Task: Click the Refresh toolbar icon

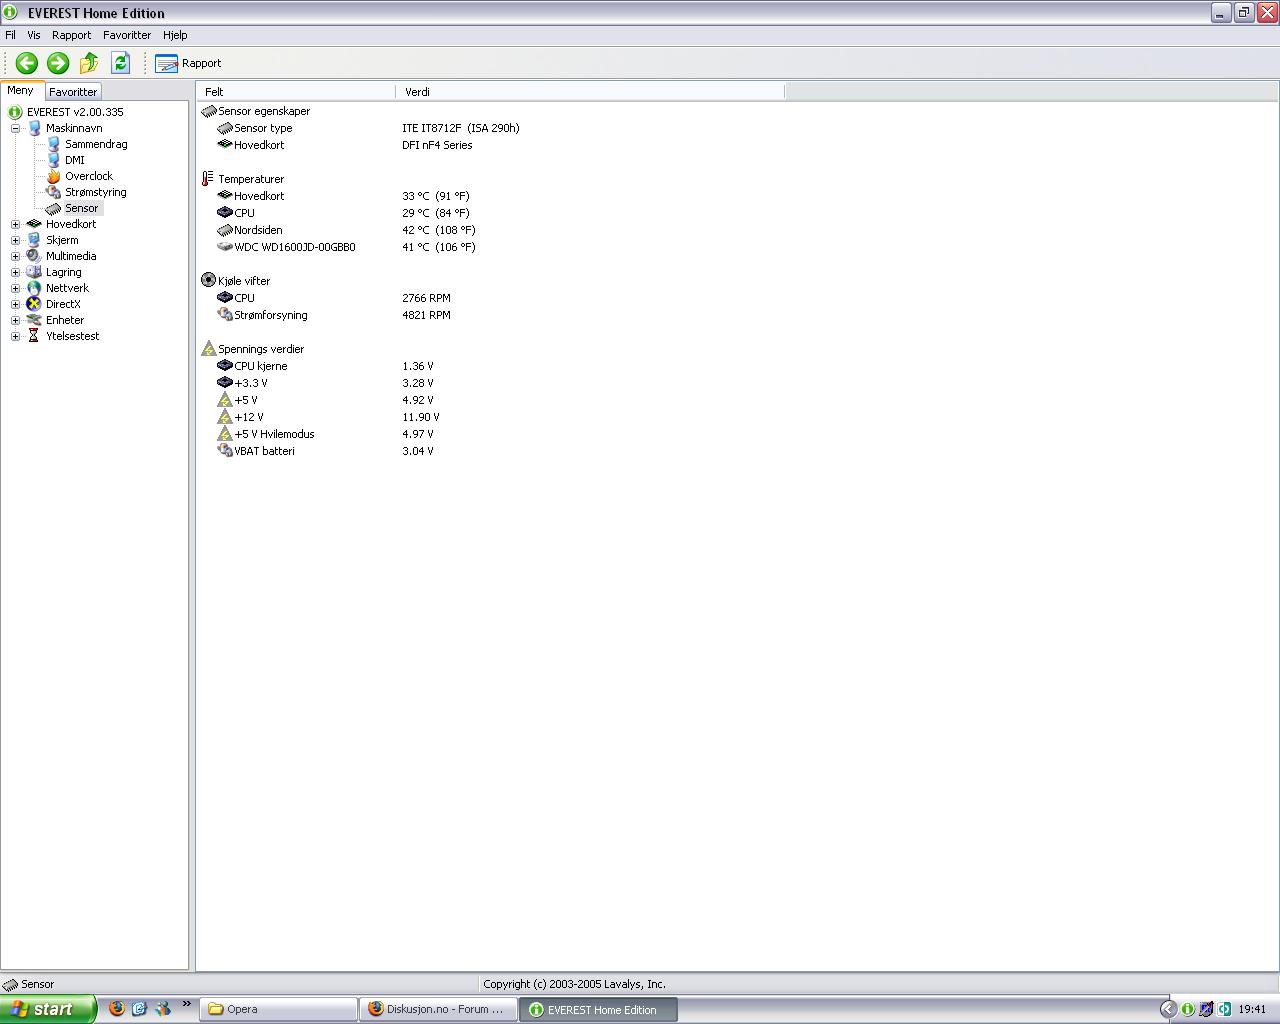Action: (120, 63)
